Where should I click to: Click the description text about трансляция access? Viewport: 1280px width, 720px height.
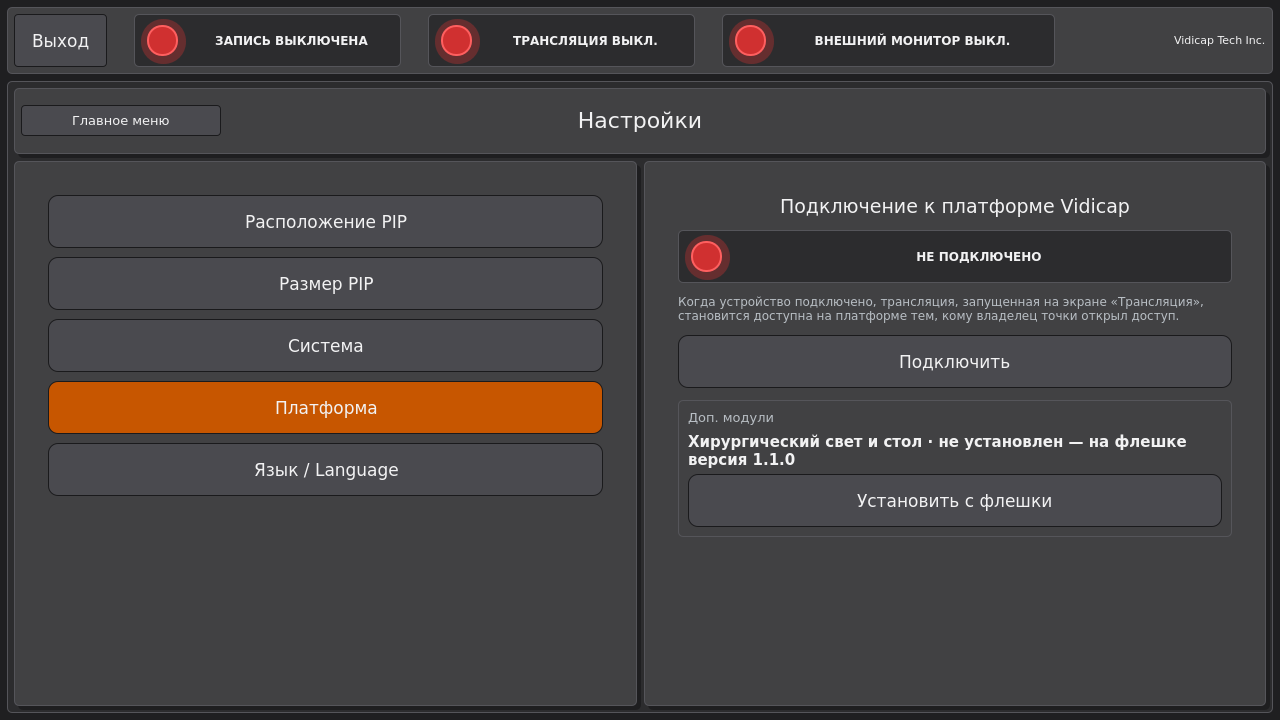941,309
